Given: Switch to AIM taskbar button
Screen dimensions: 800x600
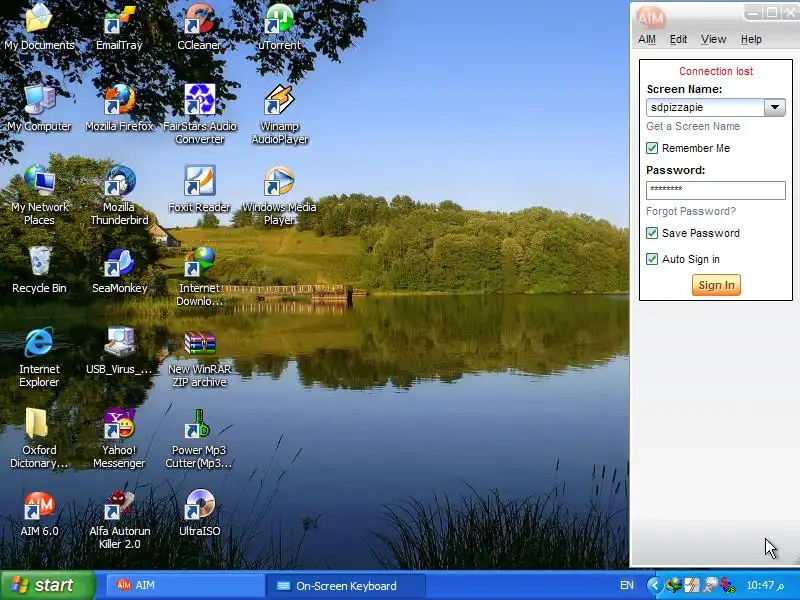Looking at the screenshot, I should (x=184, y=586).
